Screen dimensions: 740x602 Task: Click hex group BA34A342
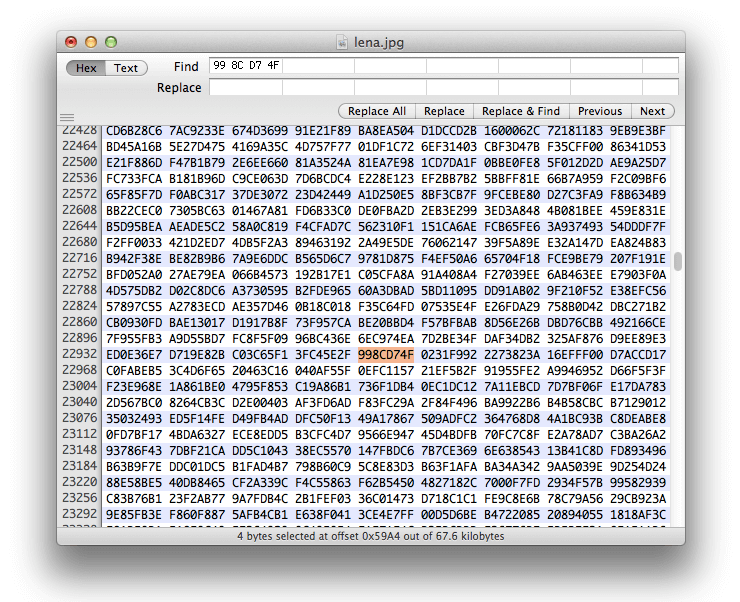[x=512, y=467]
